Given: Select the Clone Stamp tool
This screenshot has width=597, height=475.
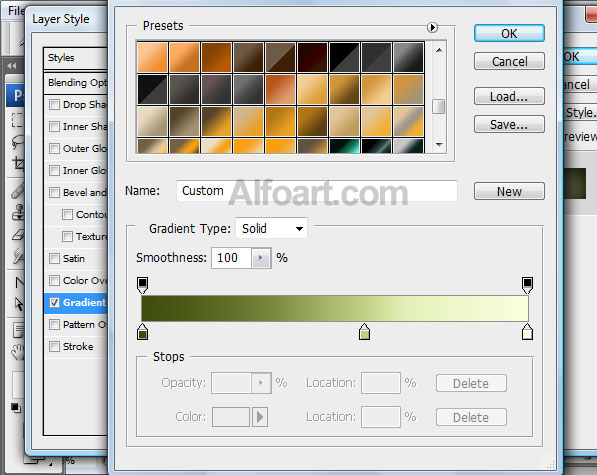Looking at the screenshot, I should click(18, 212).
